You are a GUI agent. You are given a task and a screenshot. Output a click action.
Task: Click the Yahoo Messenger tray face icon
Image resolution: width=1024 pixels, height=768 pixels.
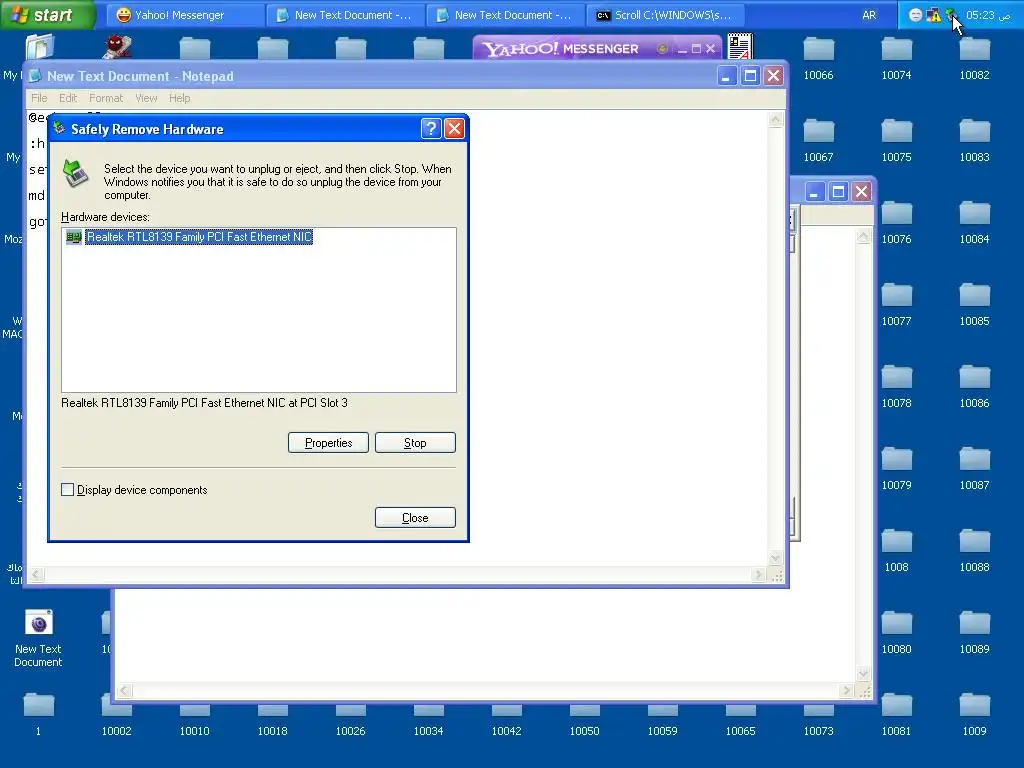[x=916, y=15]
